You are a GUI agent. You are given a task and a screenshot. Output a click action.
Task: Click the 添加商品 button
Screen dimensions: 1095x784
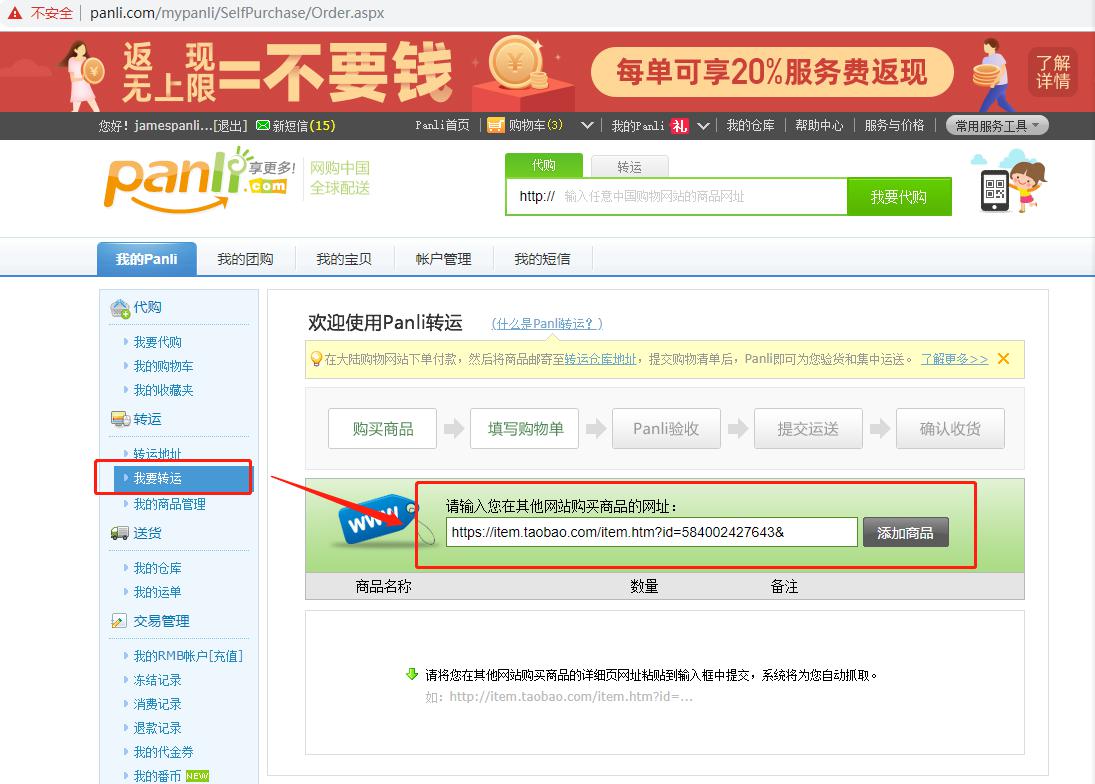905,532
